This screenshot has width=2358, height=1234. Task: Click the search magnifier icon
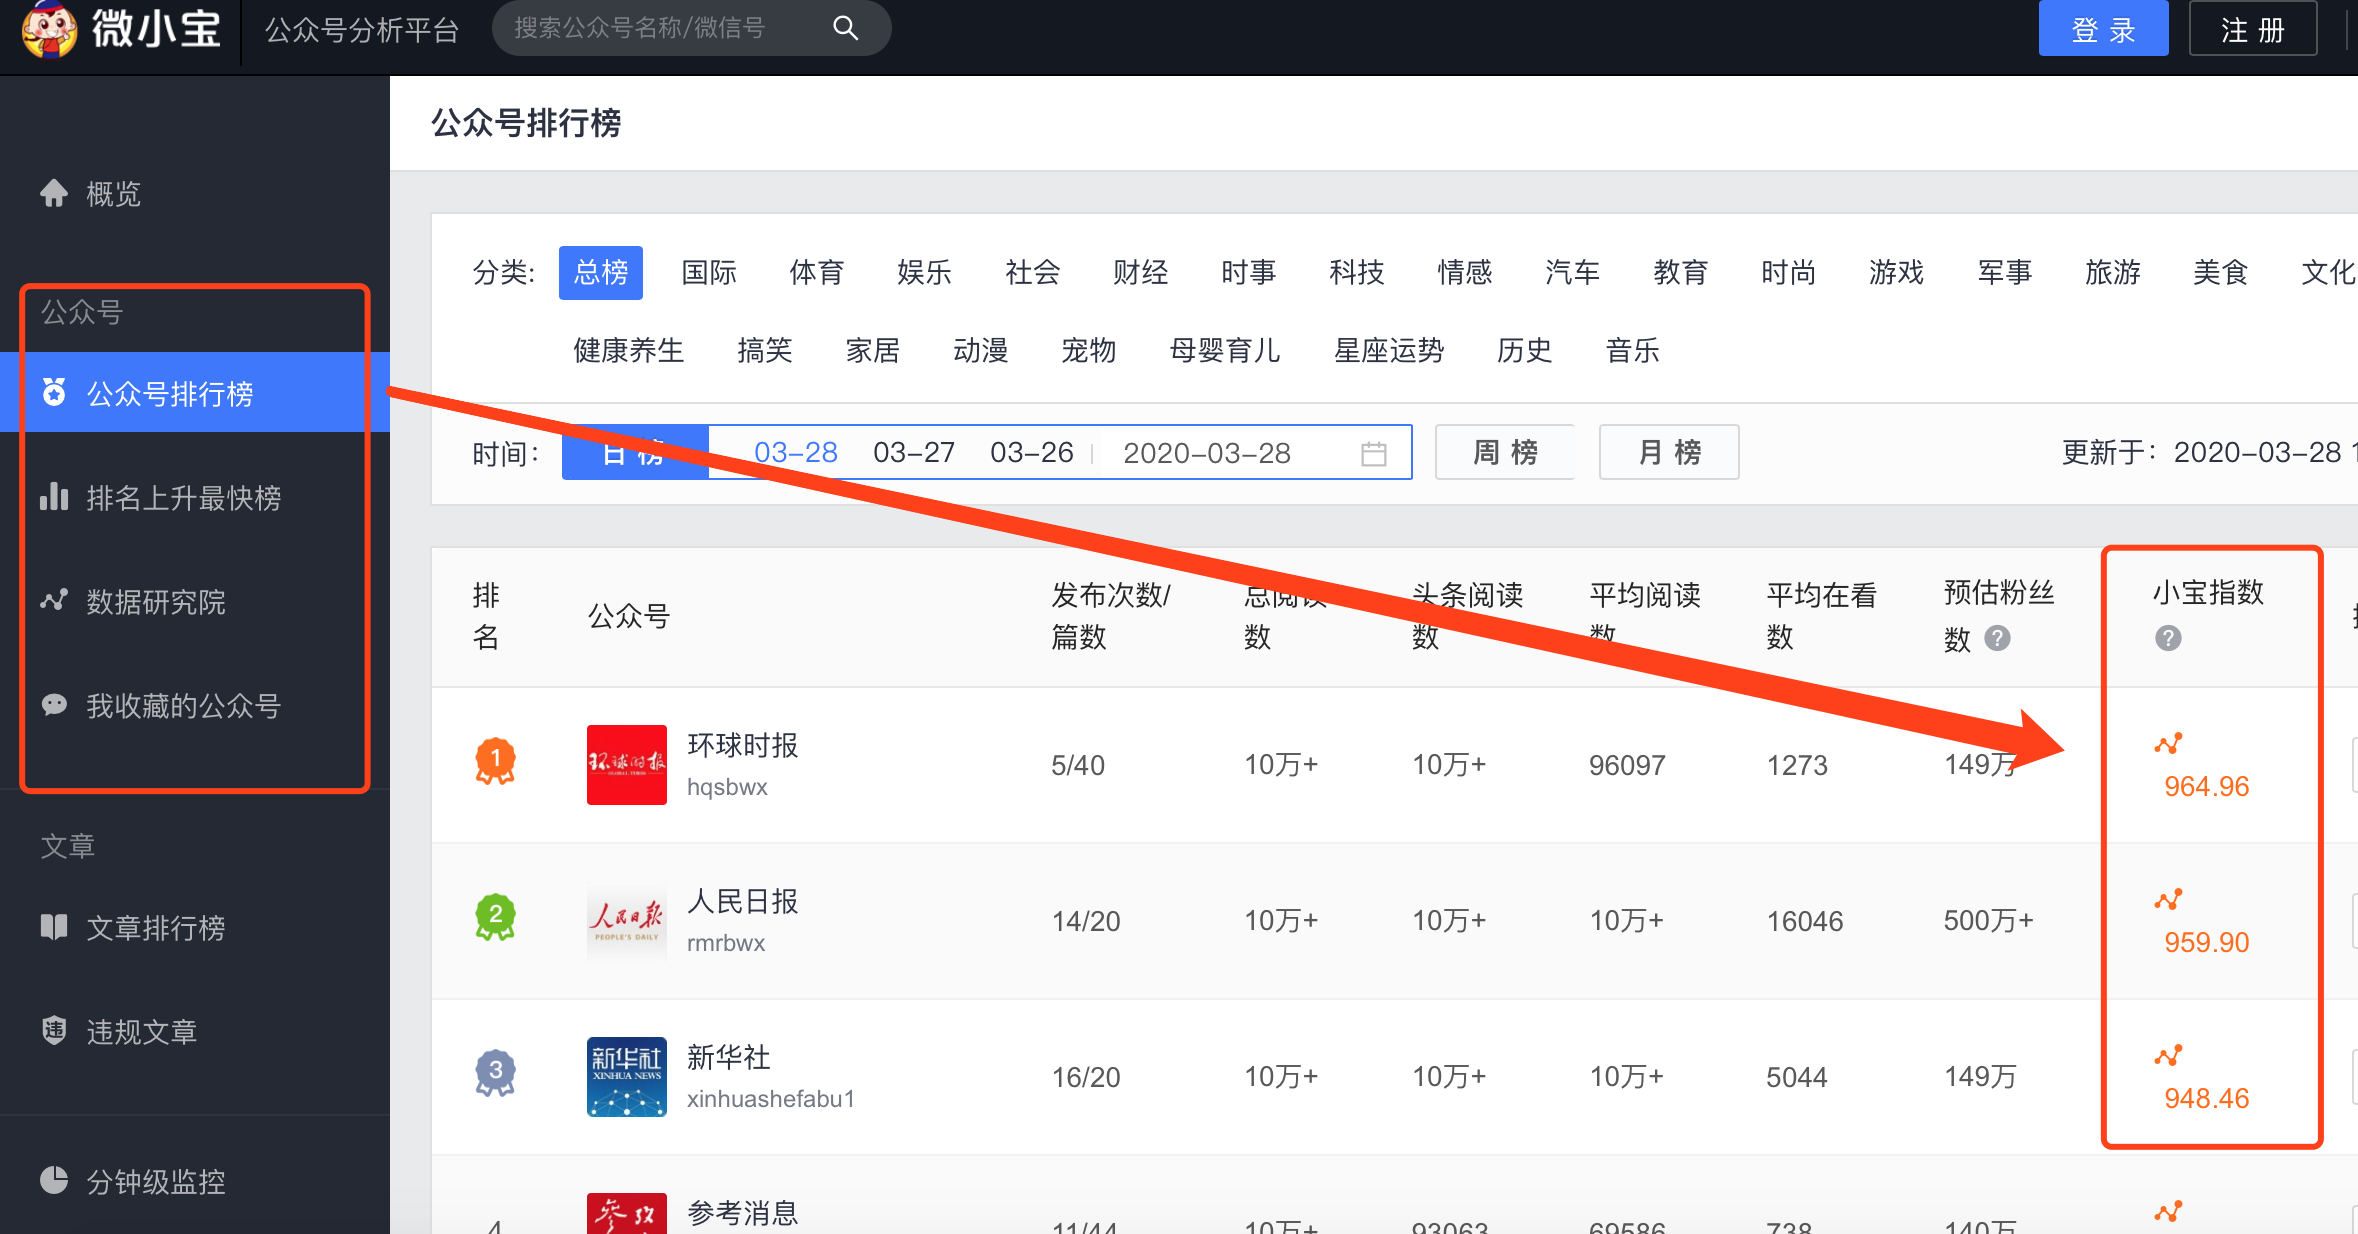[845, 28]
